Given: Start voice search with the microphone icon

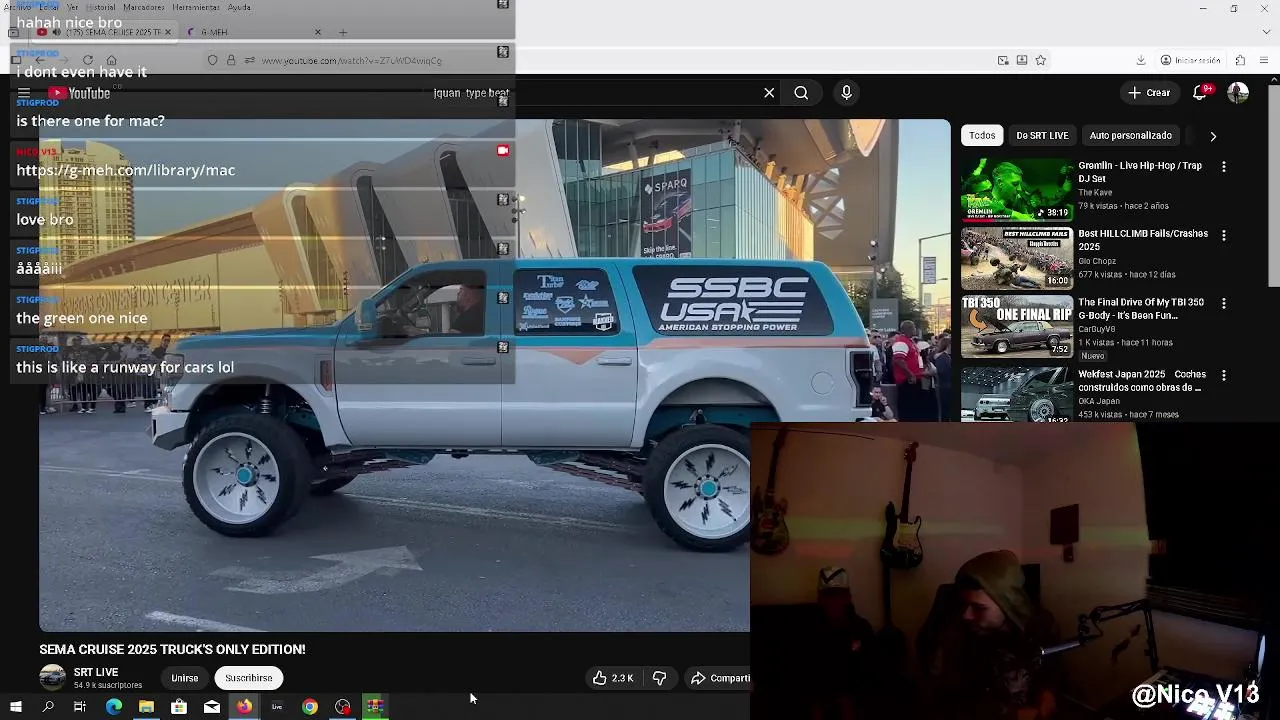Looking at the screenshot, I should pyautogui.click(x=846, y=93).
